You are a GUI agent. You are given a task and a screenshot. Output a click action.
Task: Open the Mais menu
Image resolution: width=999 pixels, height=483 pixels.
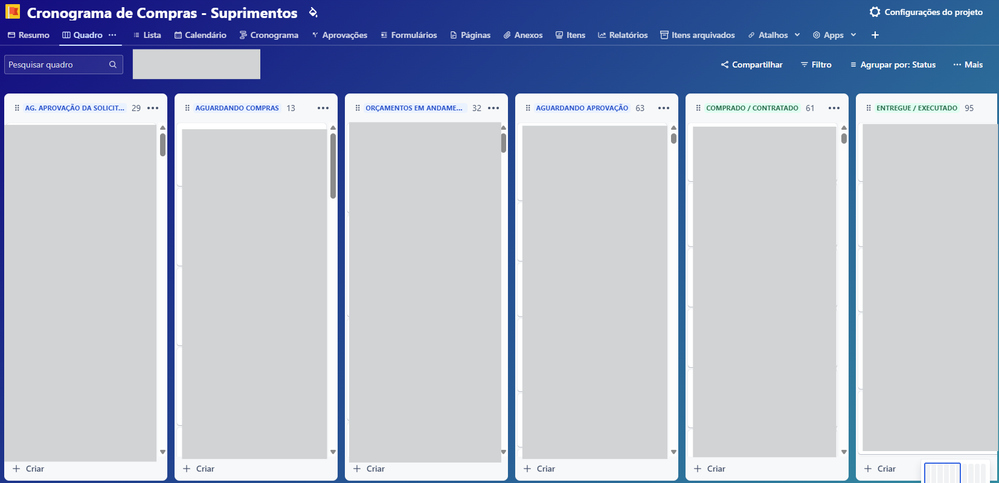(x=968, y=64)
